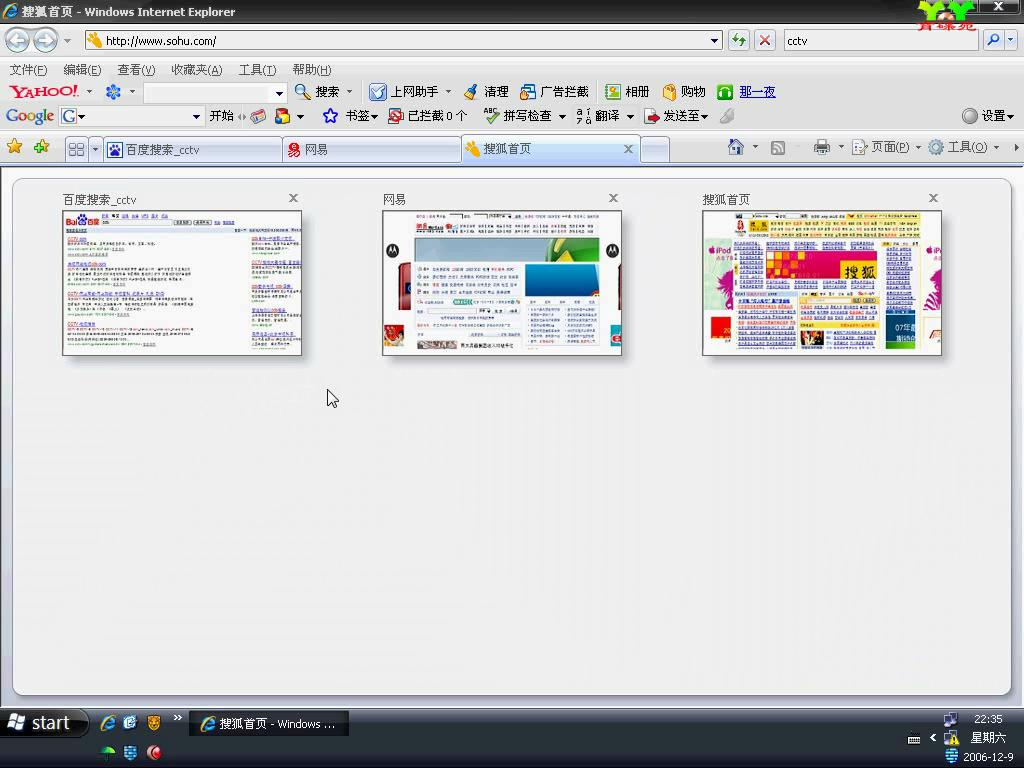Click the 那一夜 link on Yahoo toolbar
The height and width of the screenshot is (768, 1024).
(758, 92)
